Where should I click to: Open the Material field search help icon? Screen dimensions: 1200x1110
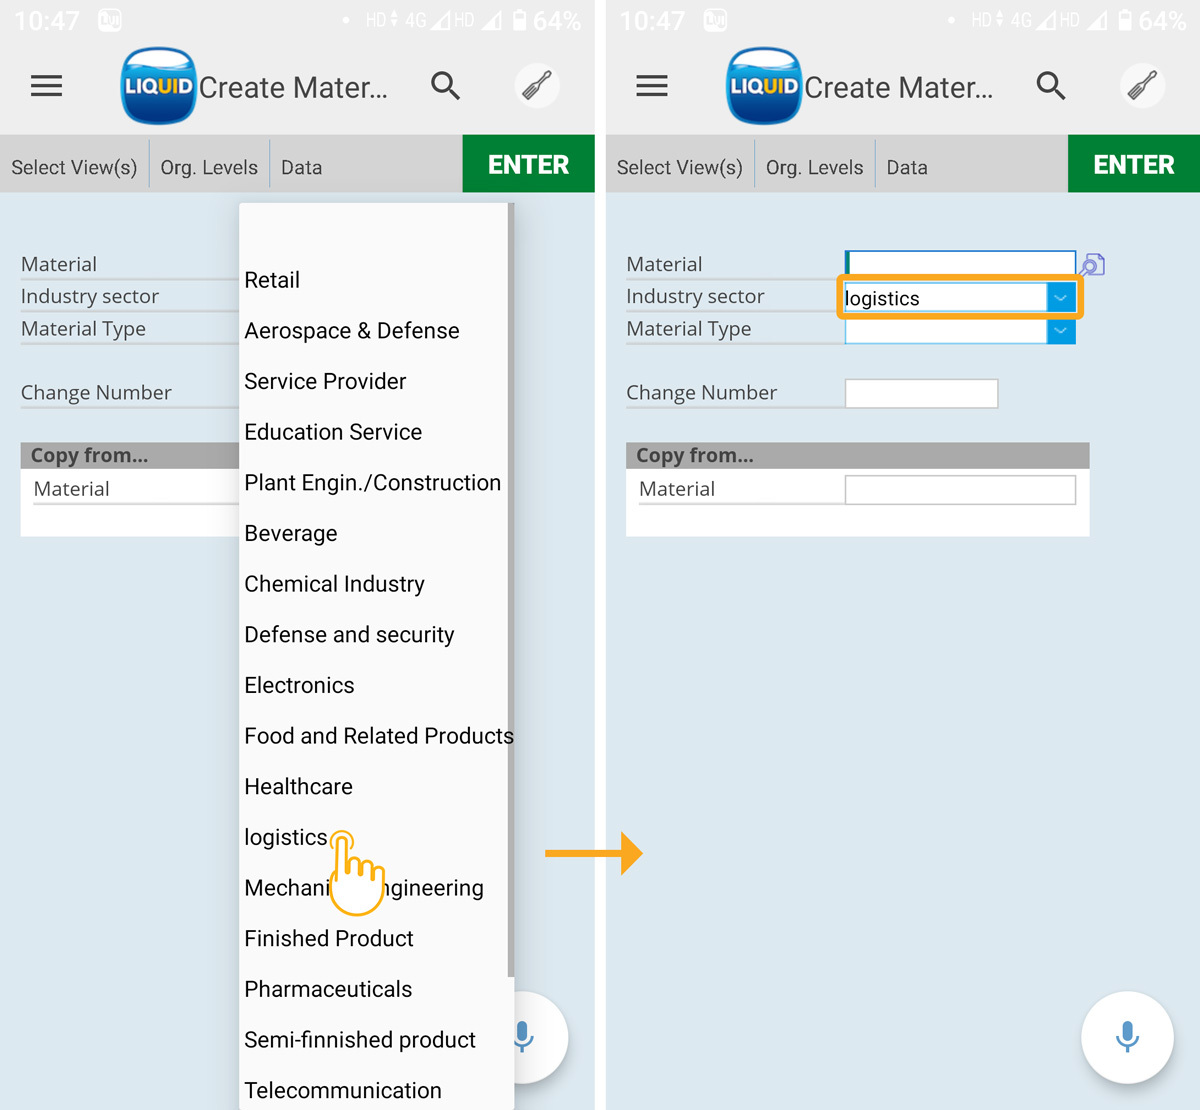pyautogui.click(x=1093, y=264)
